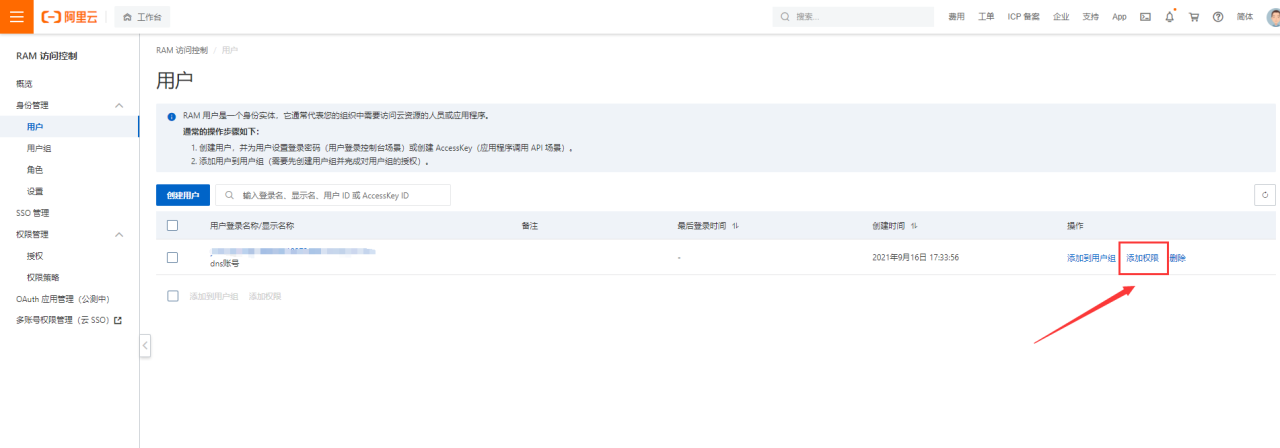Focus the top 搜索 search box
Image resolution: width=1280 pixels, height=448 pixels.
click(854, 17)
